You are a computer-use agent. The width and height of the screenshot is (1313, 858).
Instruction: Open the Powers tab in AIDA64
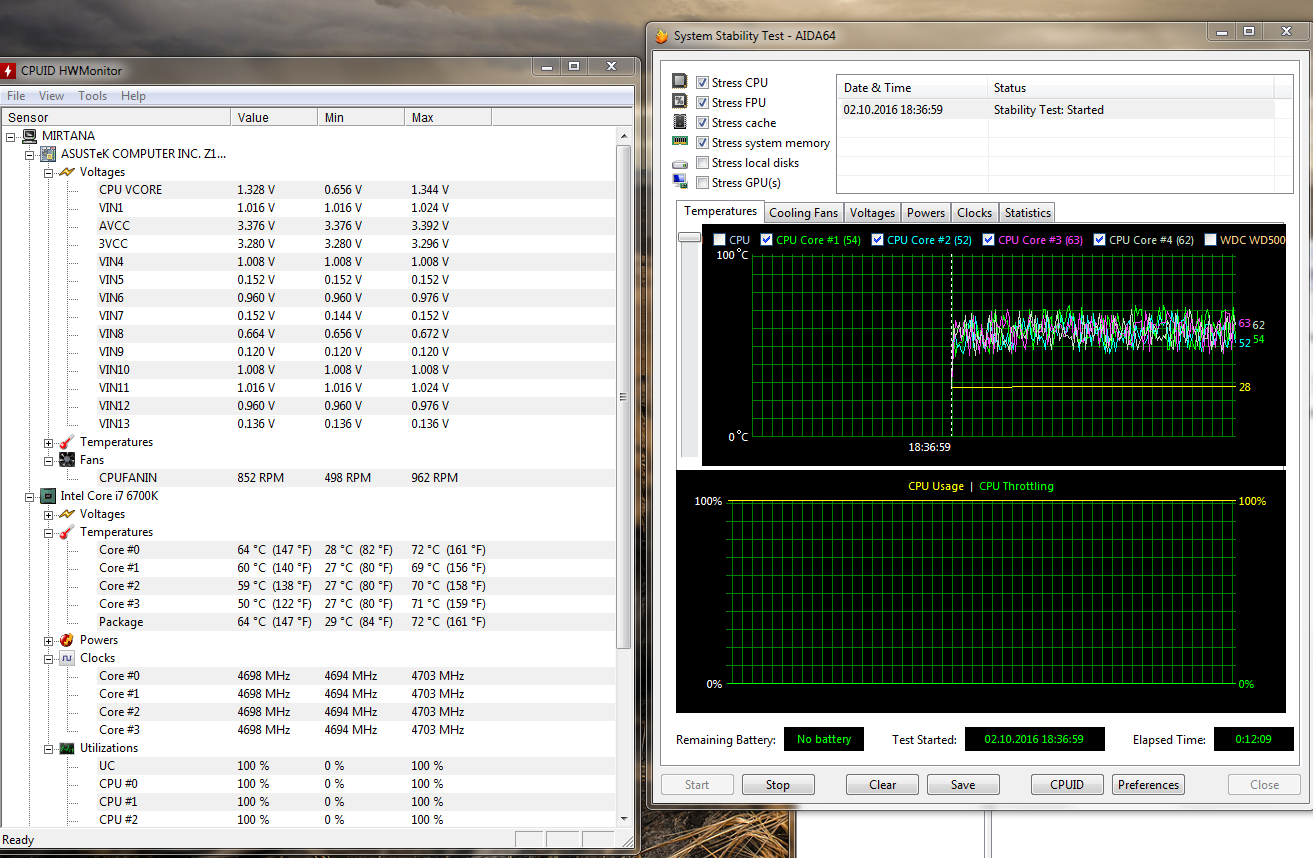point(926,213)
